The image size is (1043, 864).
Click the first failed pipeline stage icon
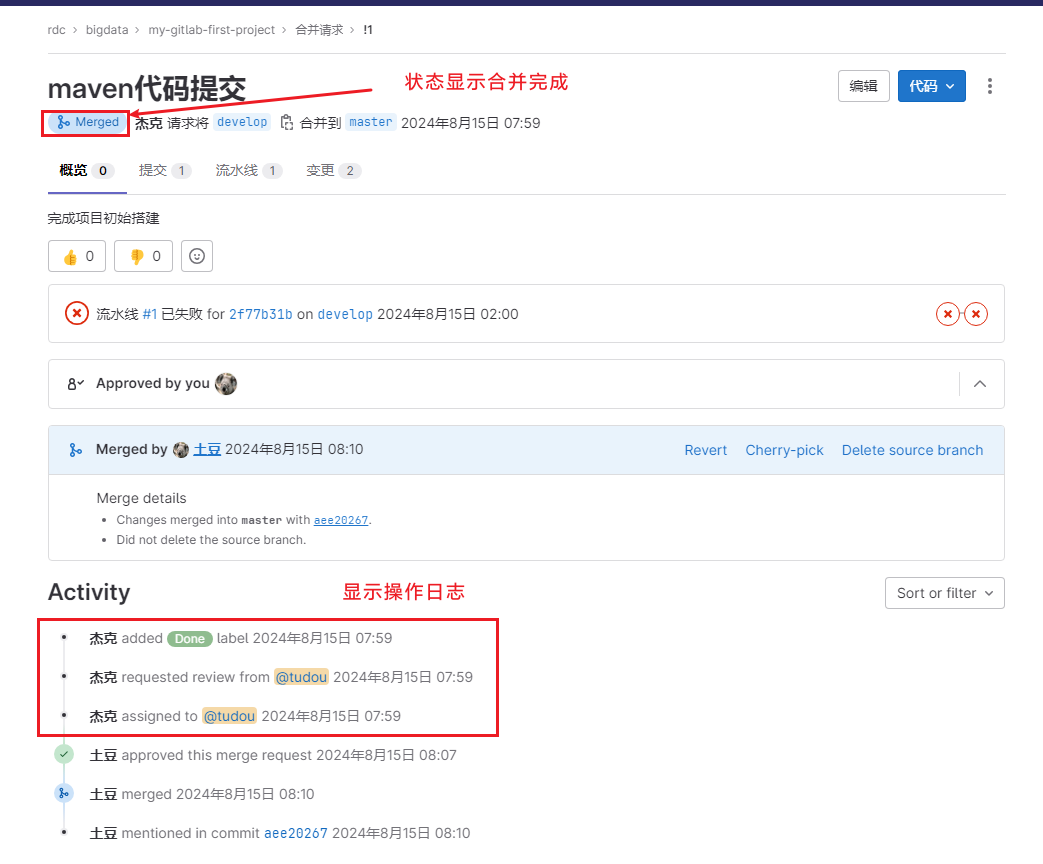948,314
